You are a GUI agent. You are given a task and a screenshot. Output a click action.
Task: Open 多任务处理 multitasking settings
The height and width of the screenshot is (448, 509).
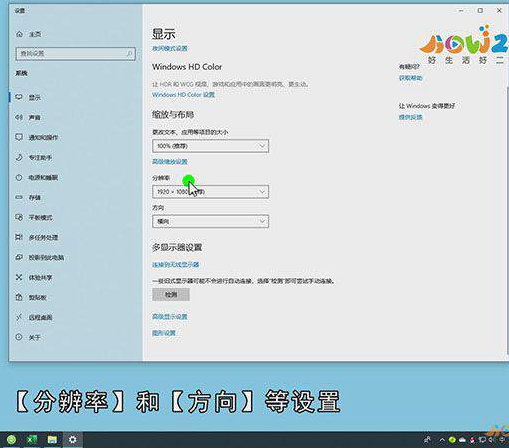tap(76, 237)
